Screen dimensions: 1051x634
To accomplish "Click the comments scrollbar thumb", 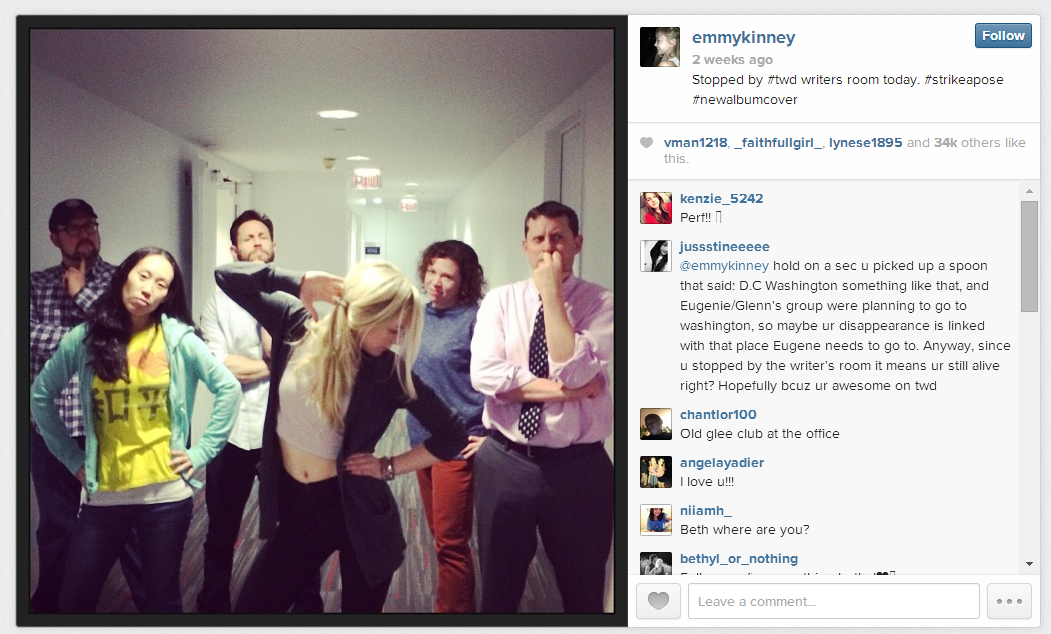I will click(1030, 256).
